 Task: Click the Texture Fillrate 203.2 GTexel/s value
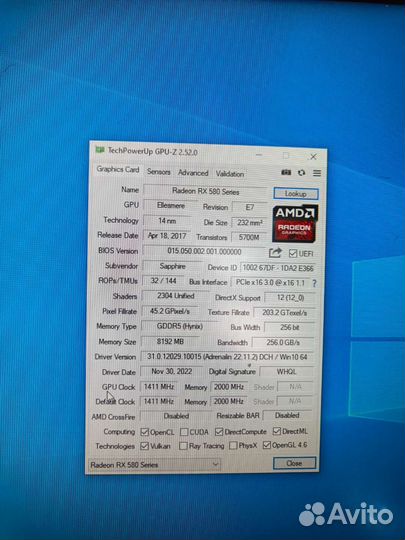[x=284, y=313]
